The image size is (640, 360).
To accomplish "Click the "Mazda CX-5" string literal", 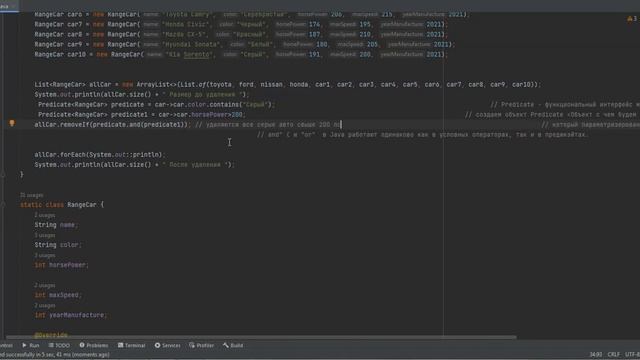I will (184, 34).
